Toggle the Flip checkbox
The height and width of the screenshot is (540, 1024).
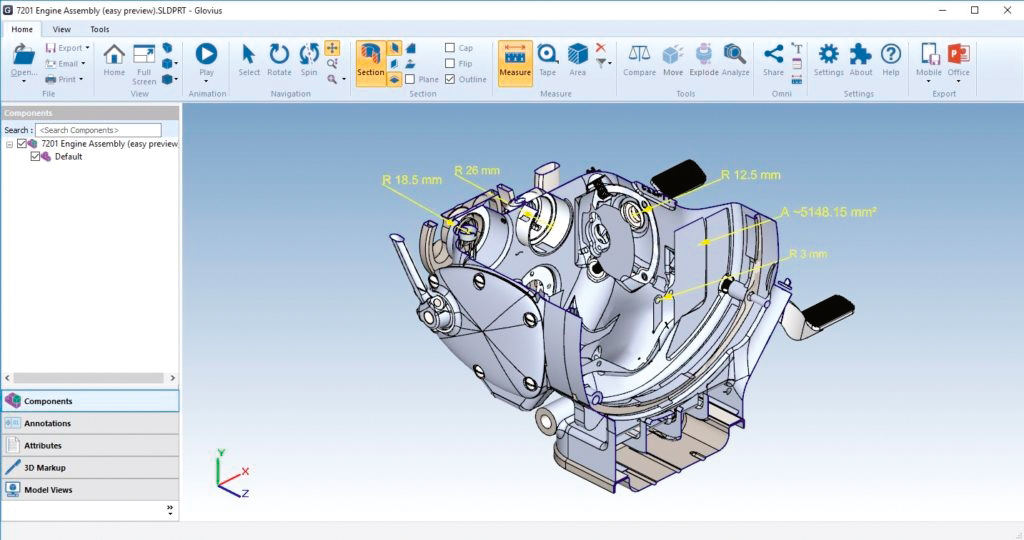coord(451,63)
